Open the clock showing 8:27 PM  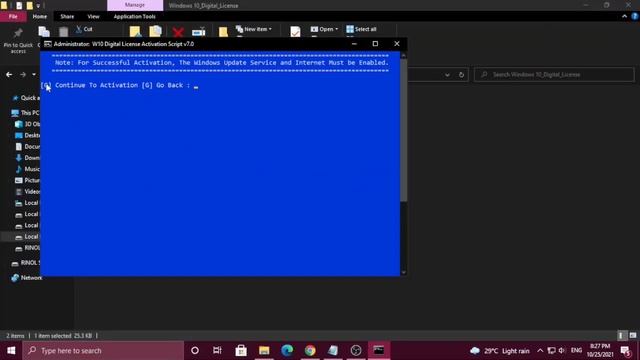(x=600, y=351)
